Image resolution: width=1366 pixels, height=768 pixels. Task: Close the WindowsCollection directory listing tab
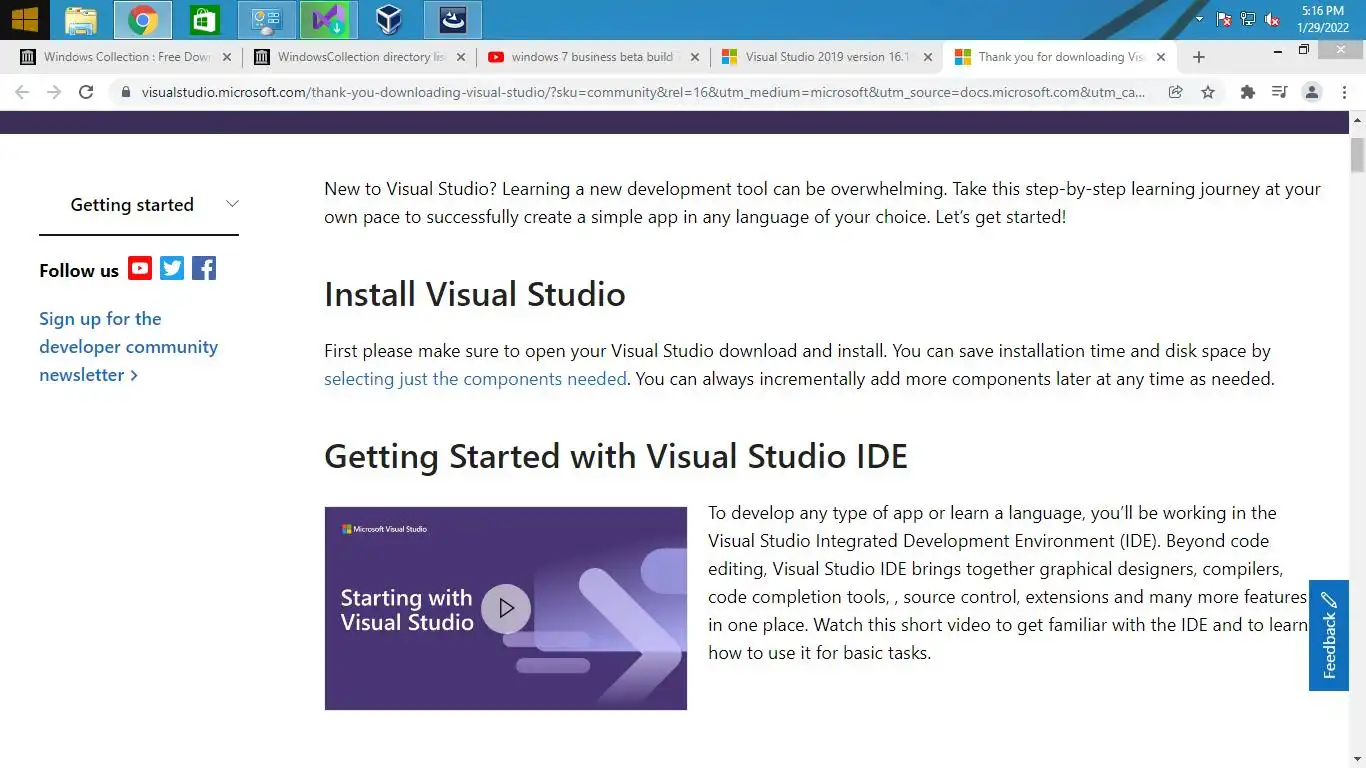pos(460,57)
